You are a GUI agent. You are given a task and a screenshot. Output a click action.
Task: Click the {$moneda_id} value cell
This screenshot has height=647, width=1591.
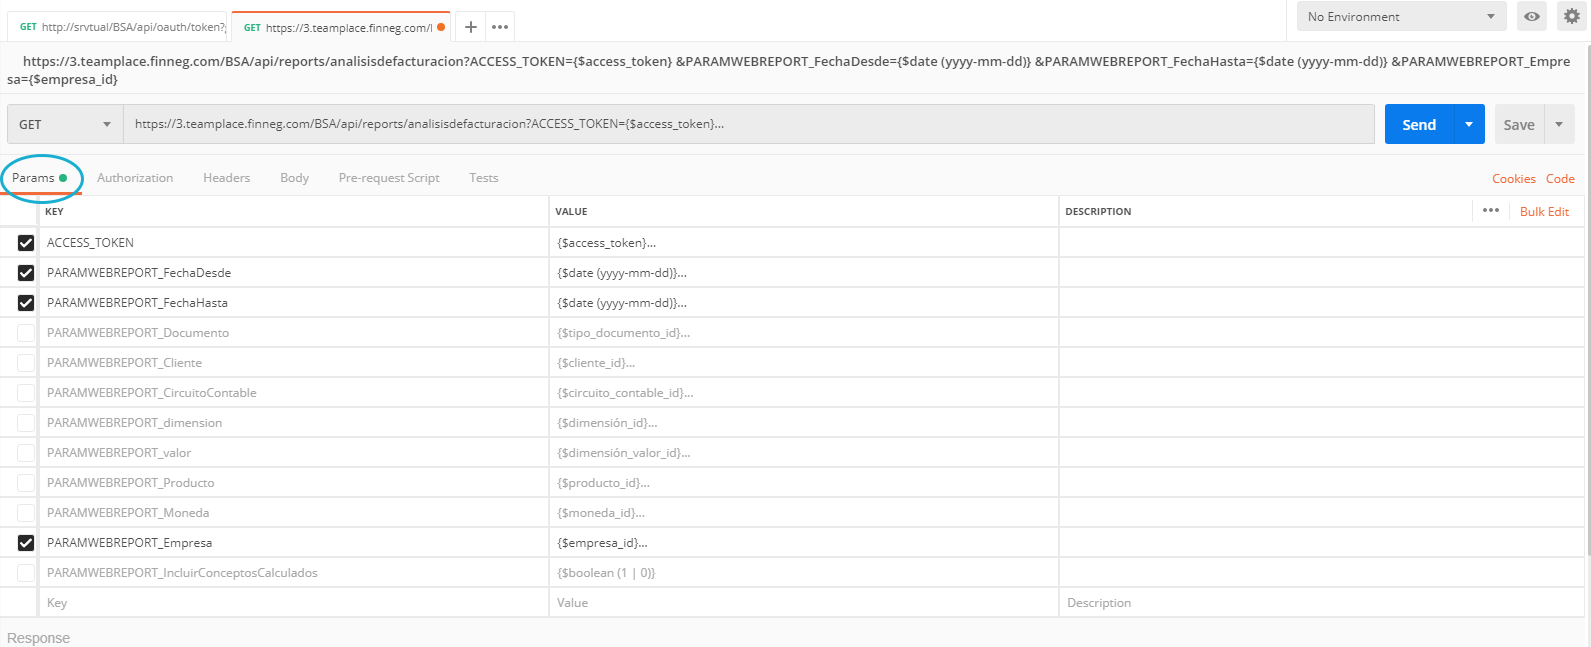pyautogui.click(x=803, y=513)
